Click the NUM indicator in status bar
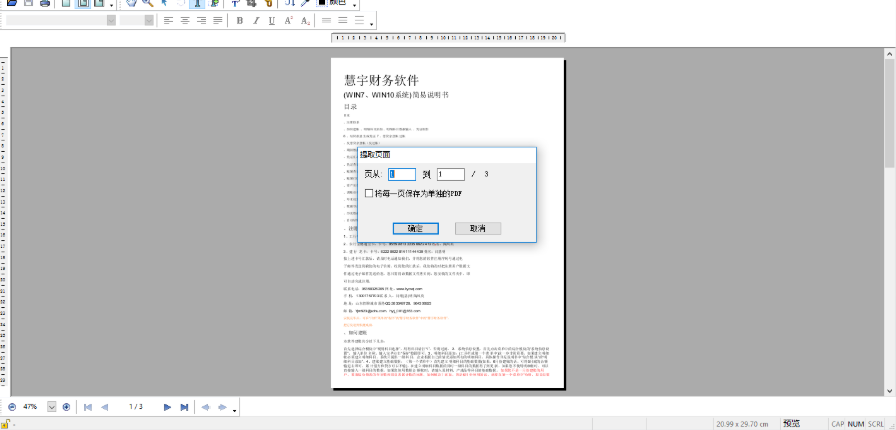 point(855,424)
